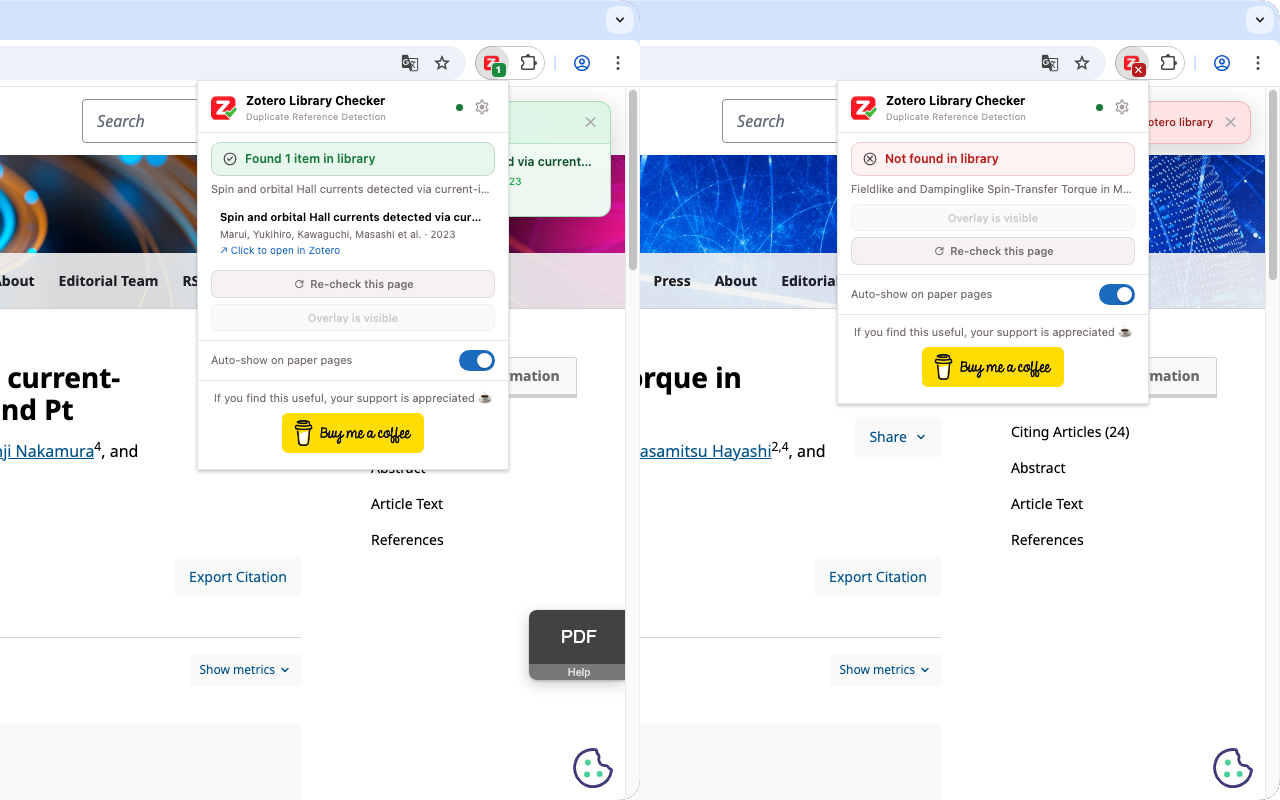1280x800 pixels.
Task: Open settings gear in right Zotero popup
Action: coord(1122,107)
